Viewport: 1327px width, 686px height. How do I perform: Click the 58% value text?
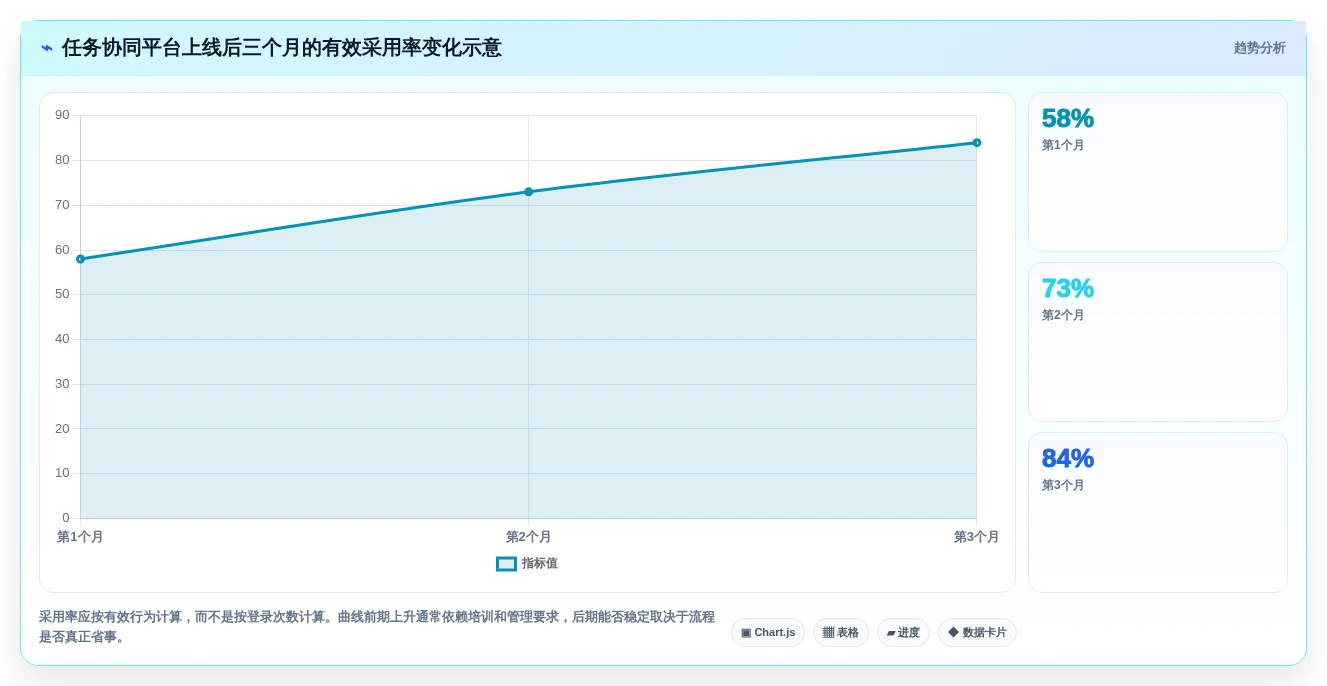[x=1068, y=119]
